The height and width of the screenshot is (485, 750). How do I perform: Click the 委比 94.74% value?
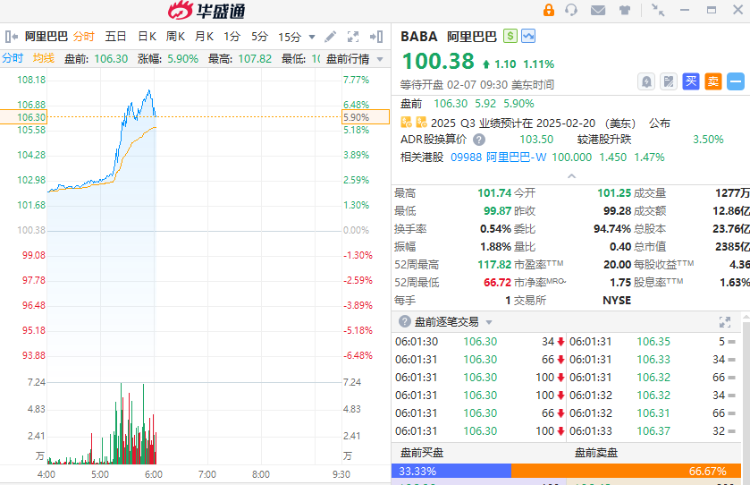(612, 229)
